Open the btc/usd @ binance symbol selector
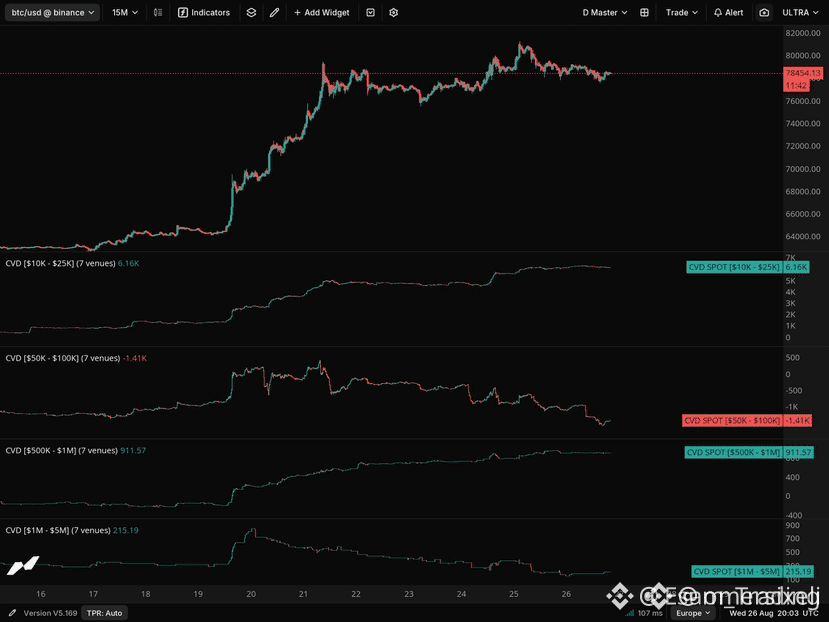The height and width of the screenshot is (622, 829). click(x=52, y=12)
